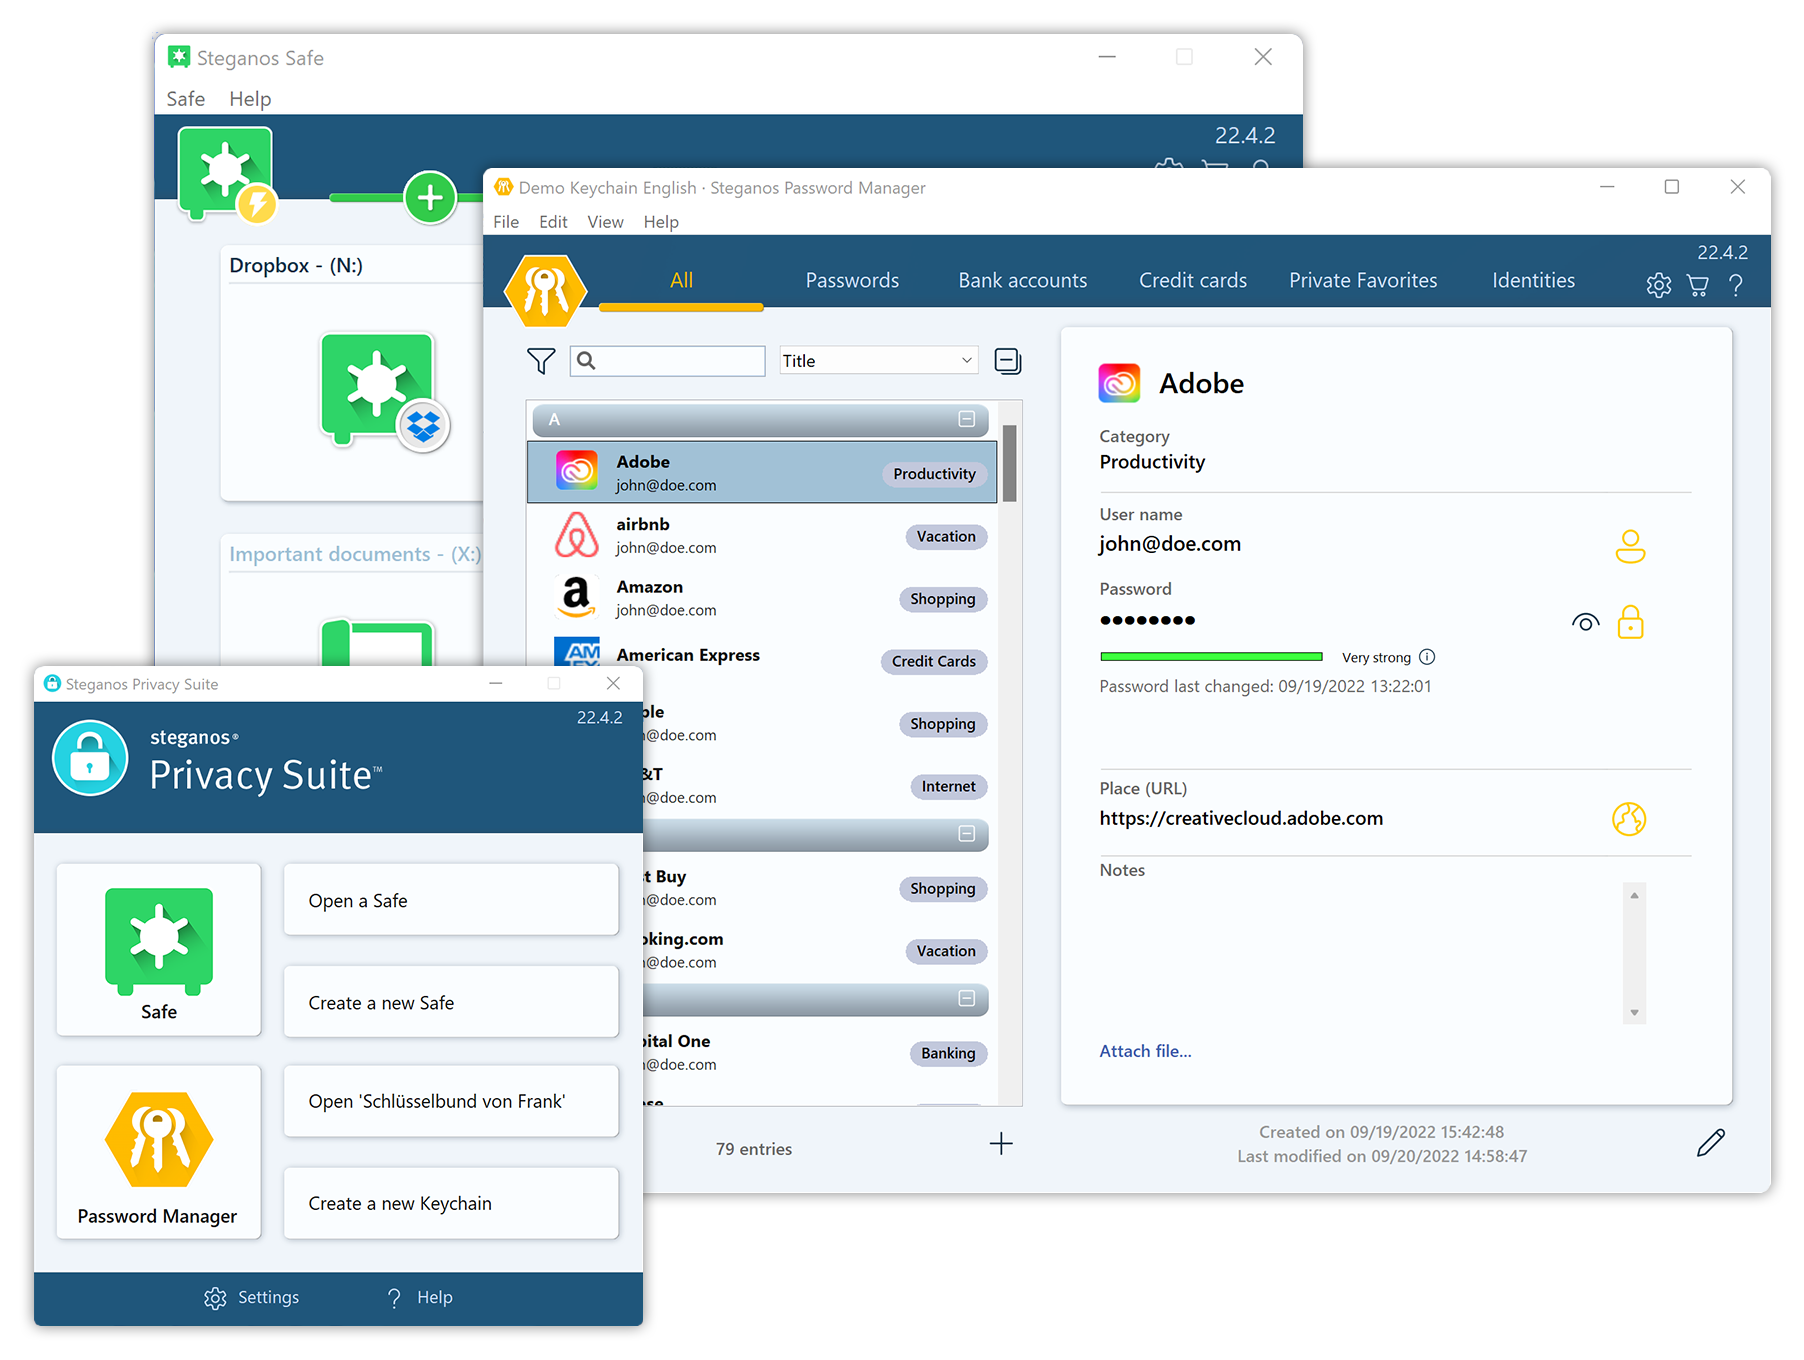
Task: Click the Banking tag on Capital One row
Action: point(948,1053)
